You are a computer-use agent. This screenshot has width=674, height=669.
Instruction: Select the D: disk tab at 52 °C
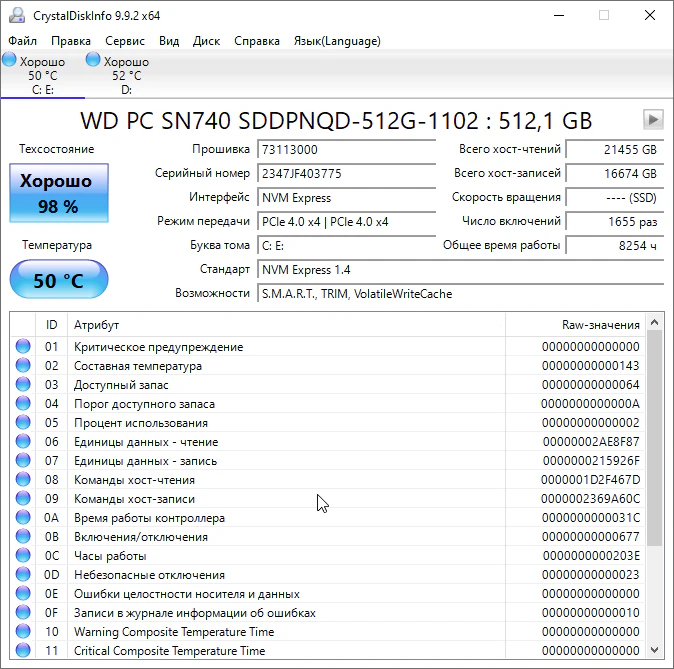coord(126,75)
